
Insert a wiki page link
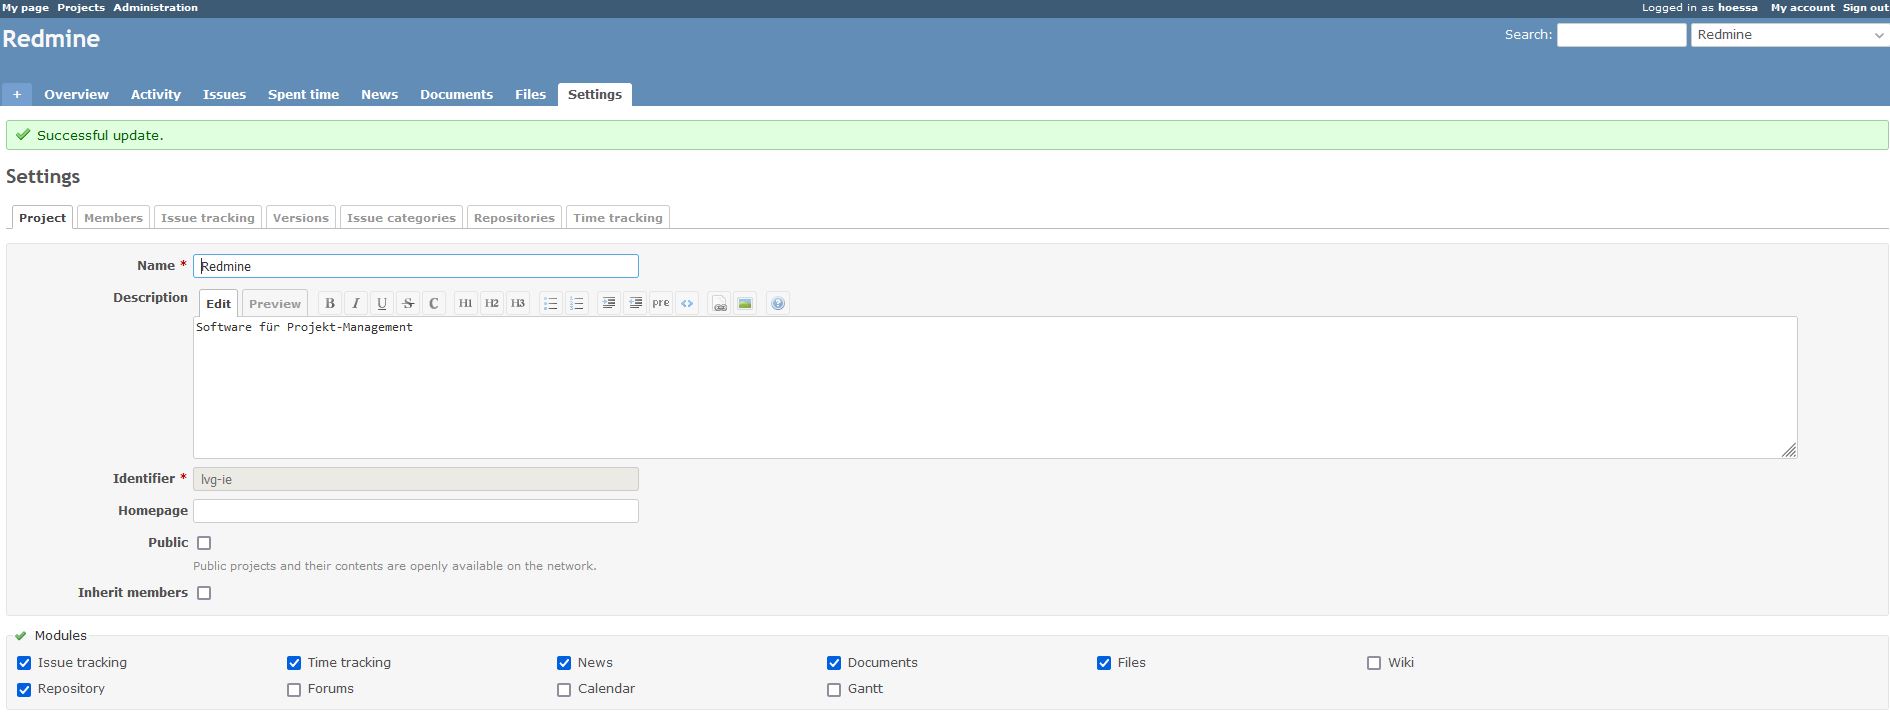[720, 303]
